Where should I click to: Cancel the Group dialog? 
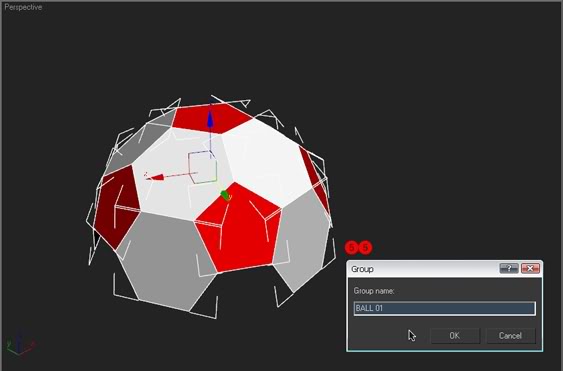[510, 335]
